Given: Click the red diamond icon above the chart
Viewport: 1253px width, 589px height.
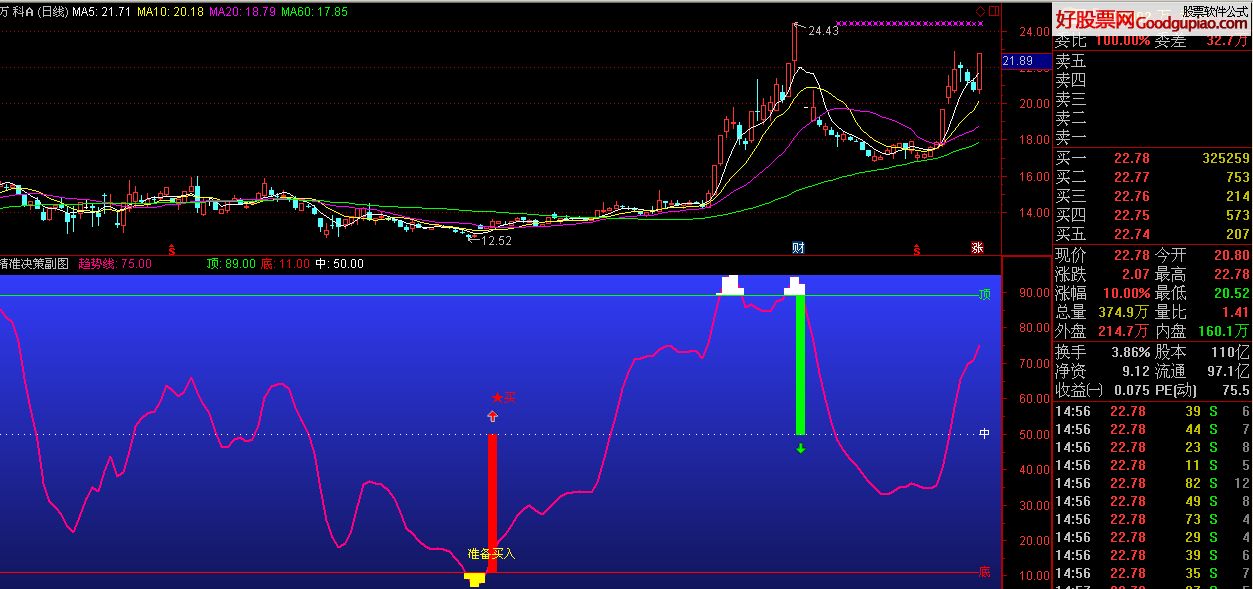Looking at the screenshot, I should pyautogui.click(x=979, y=11).
